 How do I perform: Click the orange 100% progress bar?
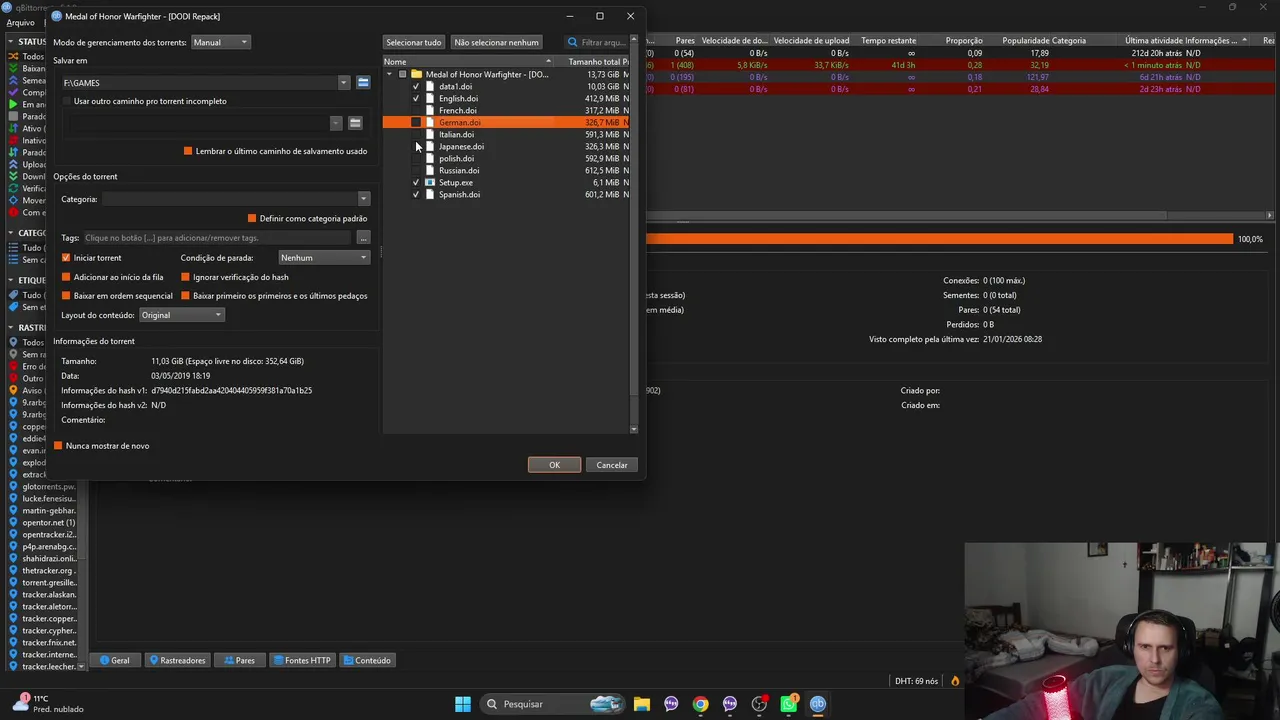point(940,239)
